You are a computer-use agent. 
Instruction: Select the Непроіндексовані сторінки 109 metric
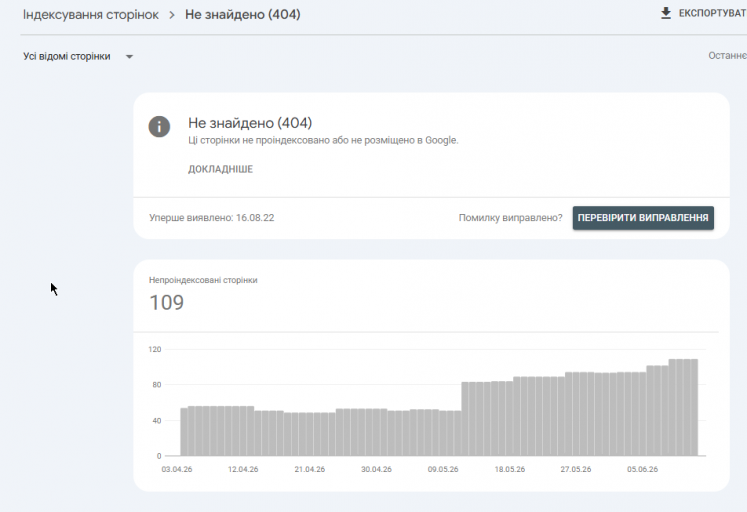click(203, 294)
